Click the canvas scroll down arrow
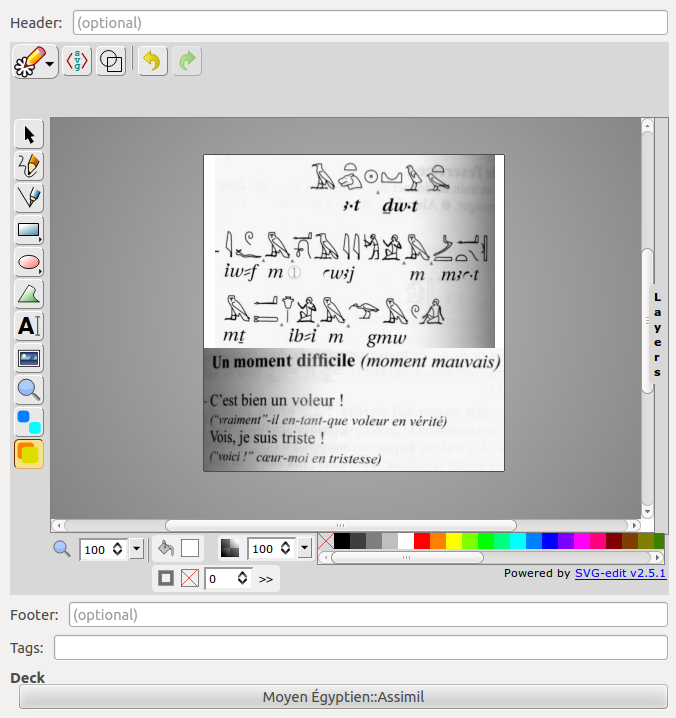 point(647,511)
